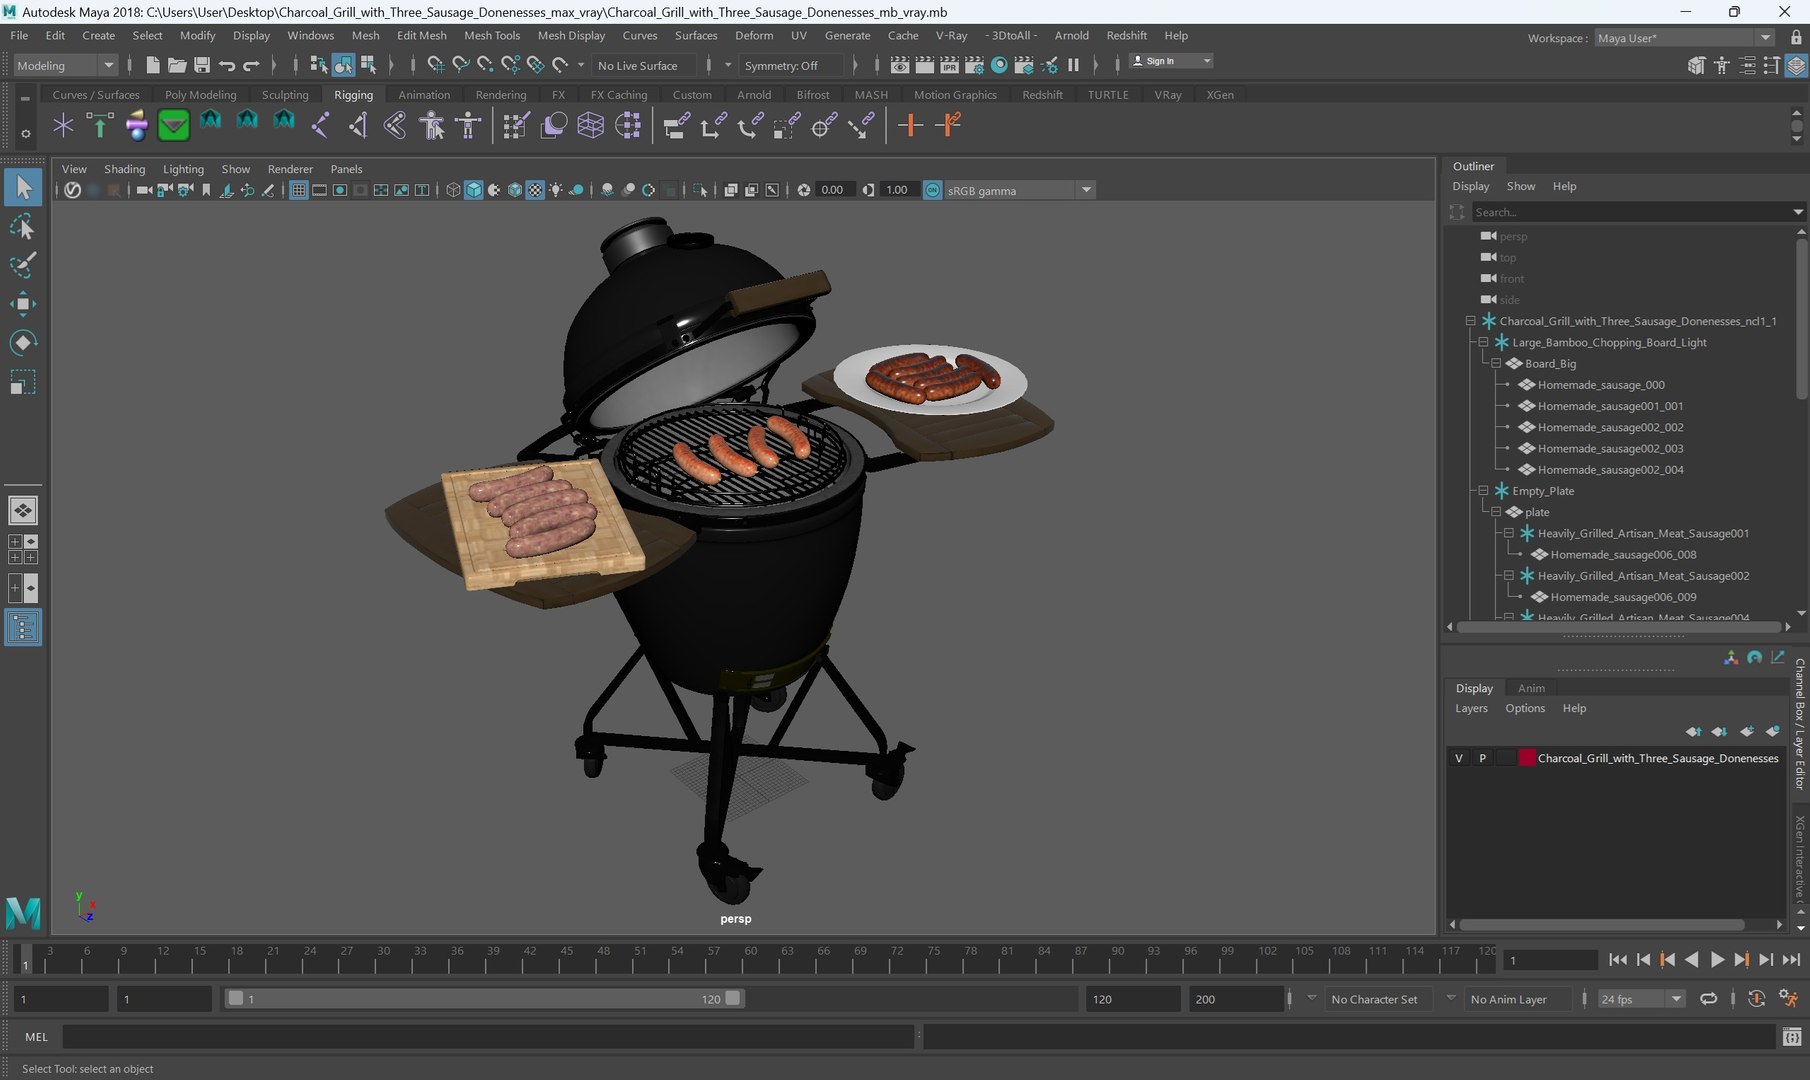Screen dimensions: 1810x1080
Task: Click the Undo arrow icon
Action: 227,65
